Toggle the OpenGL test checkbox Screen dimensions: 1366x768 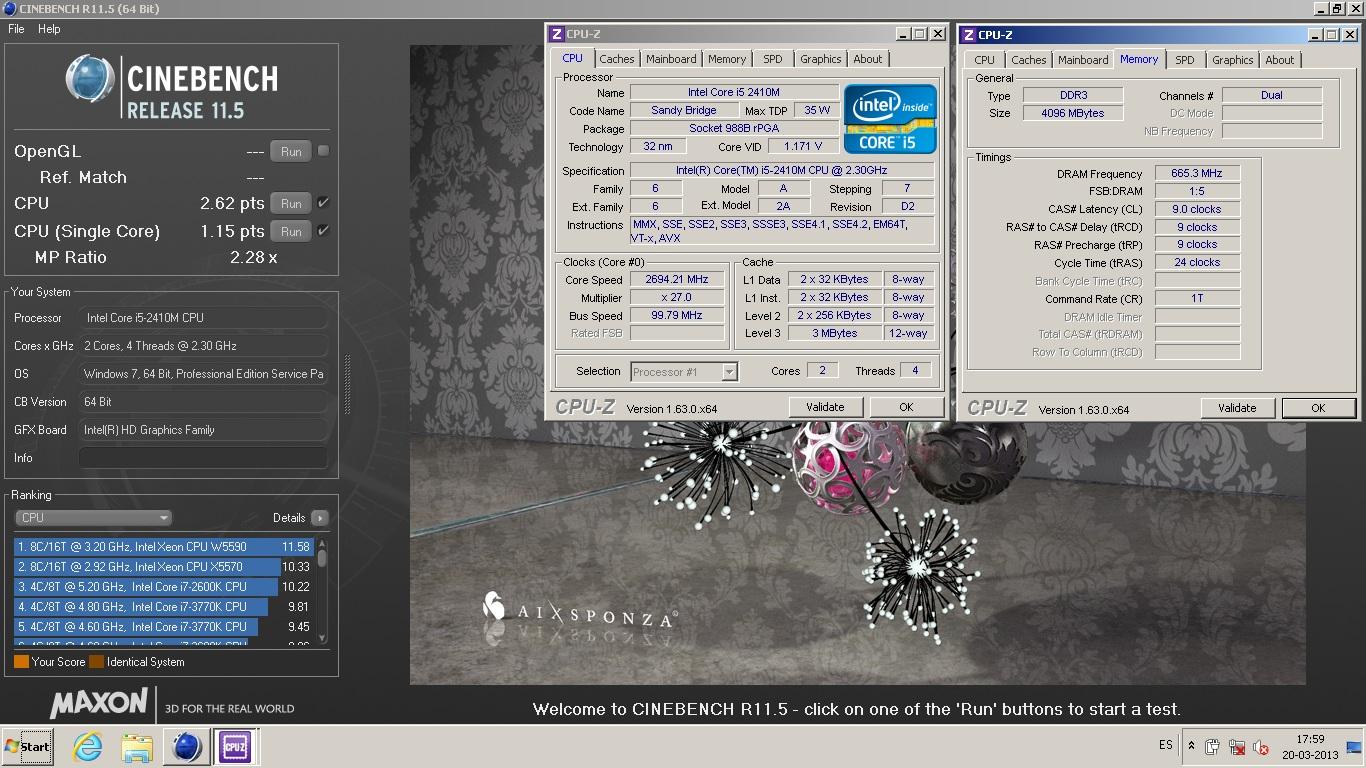[323, 151]
